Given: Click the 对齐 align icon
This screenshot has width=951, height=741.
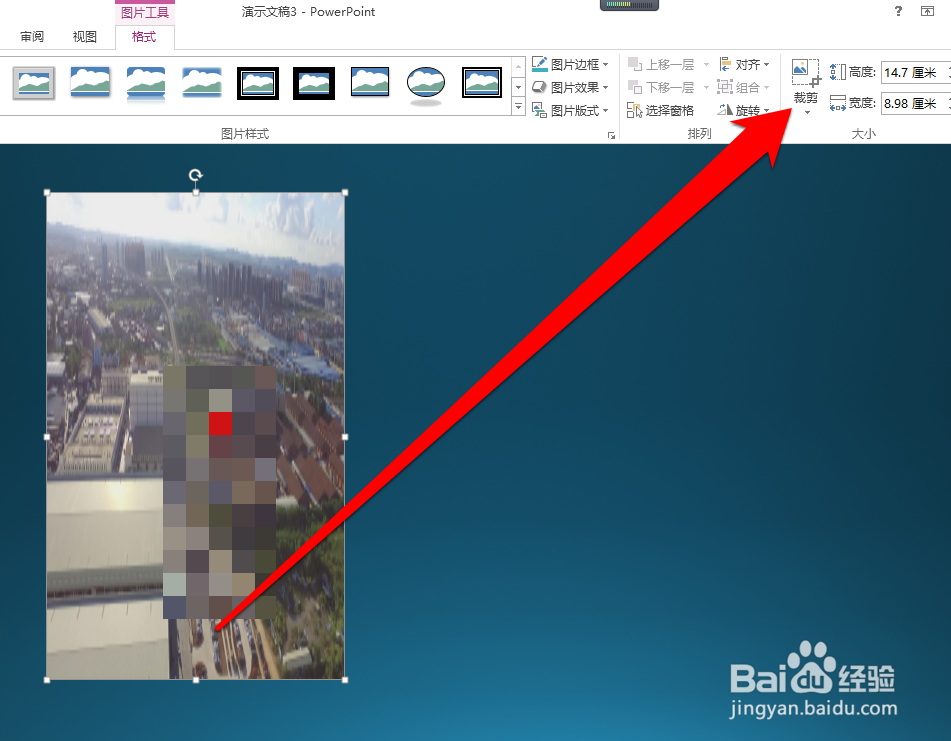Looking at the screenshot, I should point(725,64).
